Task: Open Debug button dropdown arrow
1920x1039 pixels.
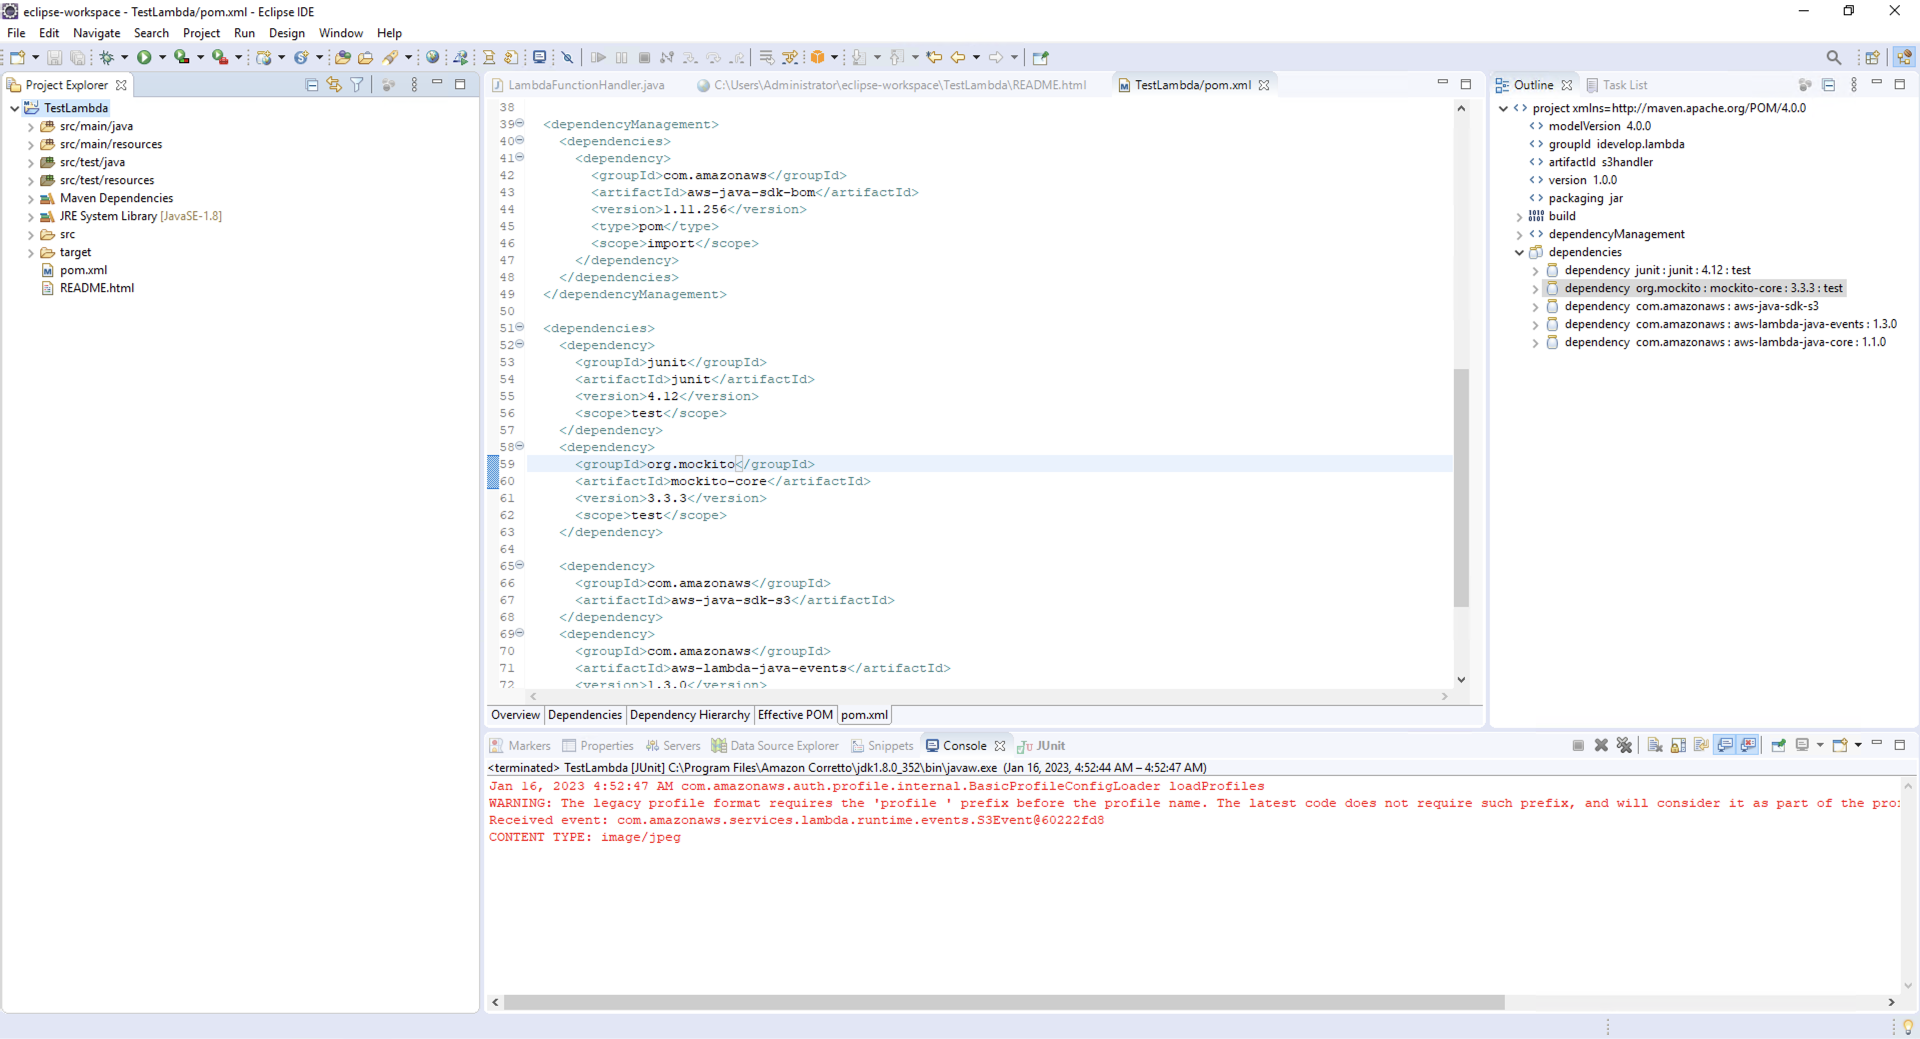Action: click(124, 58)
